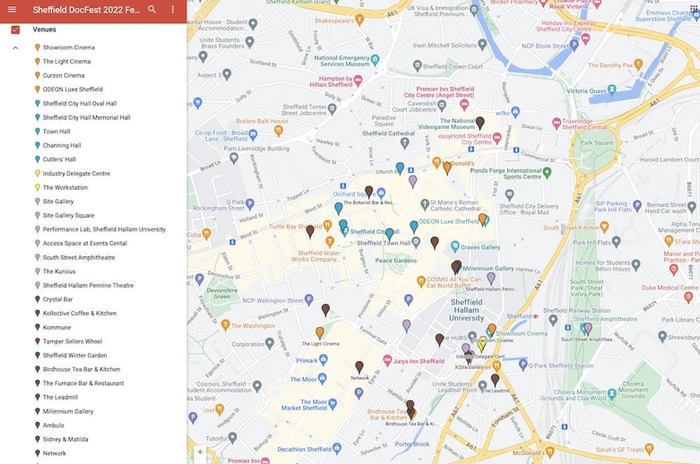Click Crystal Bar in the list
The height and width of the screenshot is (464, 700).
(58, 299)
